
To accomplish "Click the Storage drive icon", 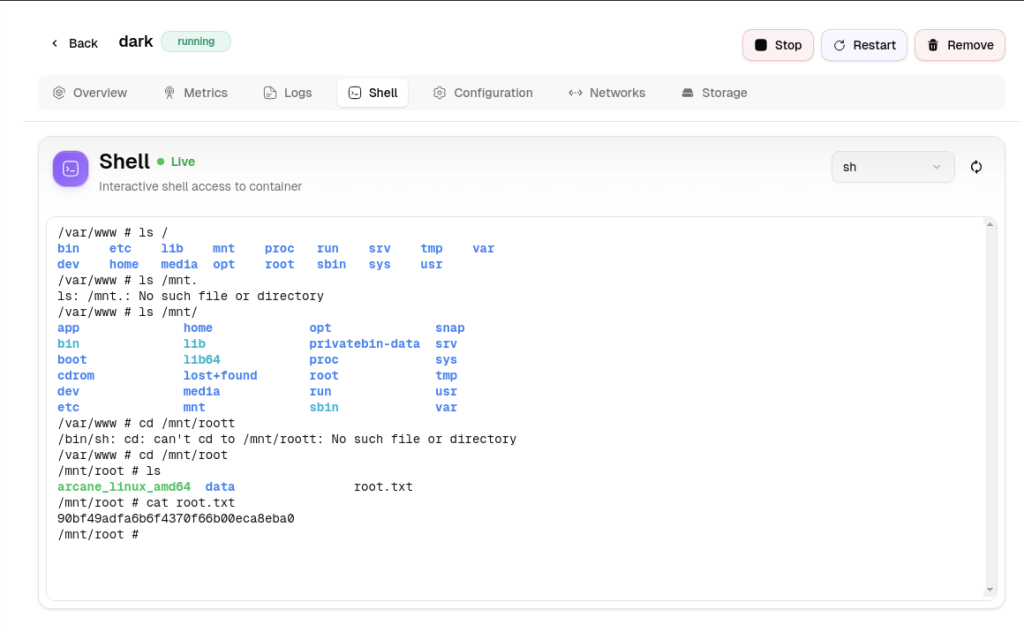I will 688,93.
